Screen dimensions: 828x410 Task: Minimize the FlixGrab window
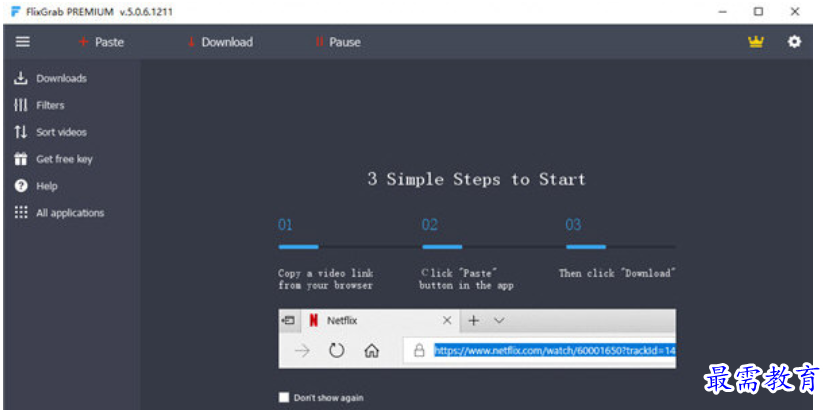point(722,11)
